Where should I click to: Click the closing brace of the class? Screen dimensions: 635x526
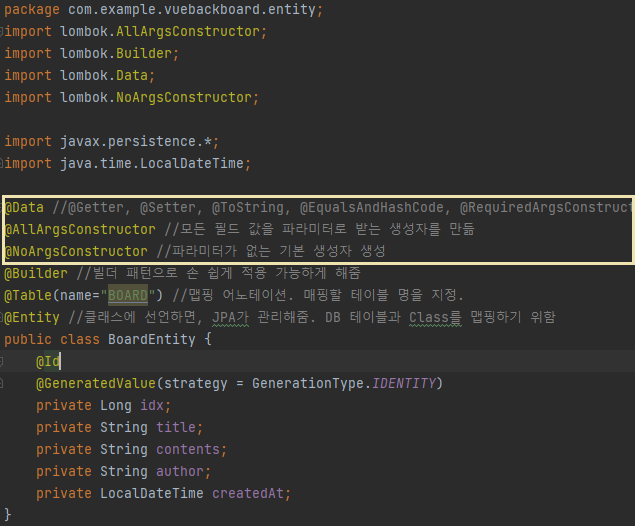(x=8, y=515)
